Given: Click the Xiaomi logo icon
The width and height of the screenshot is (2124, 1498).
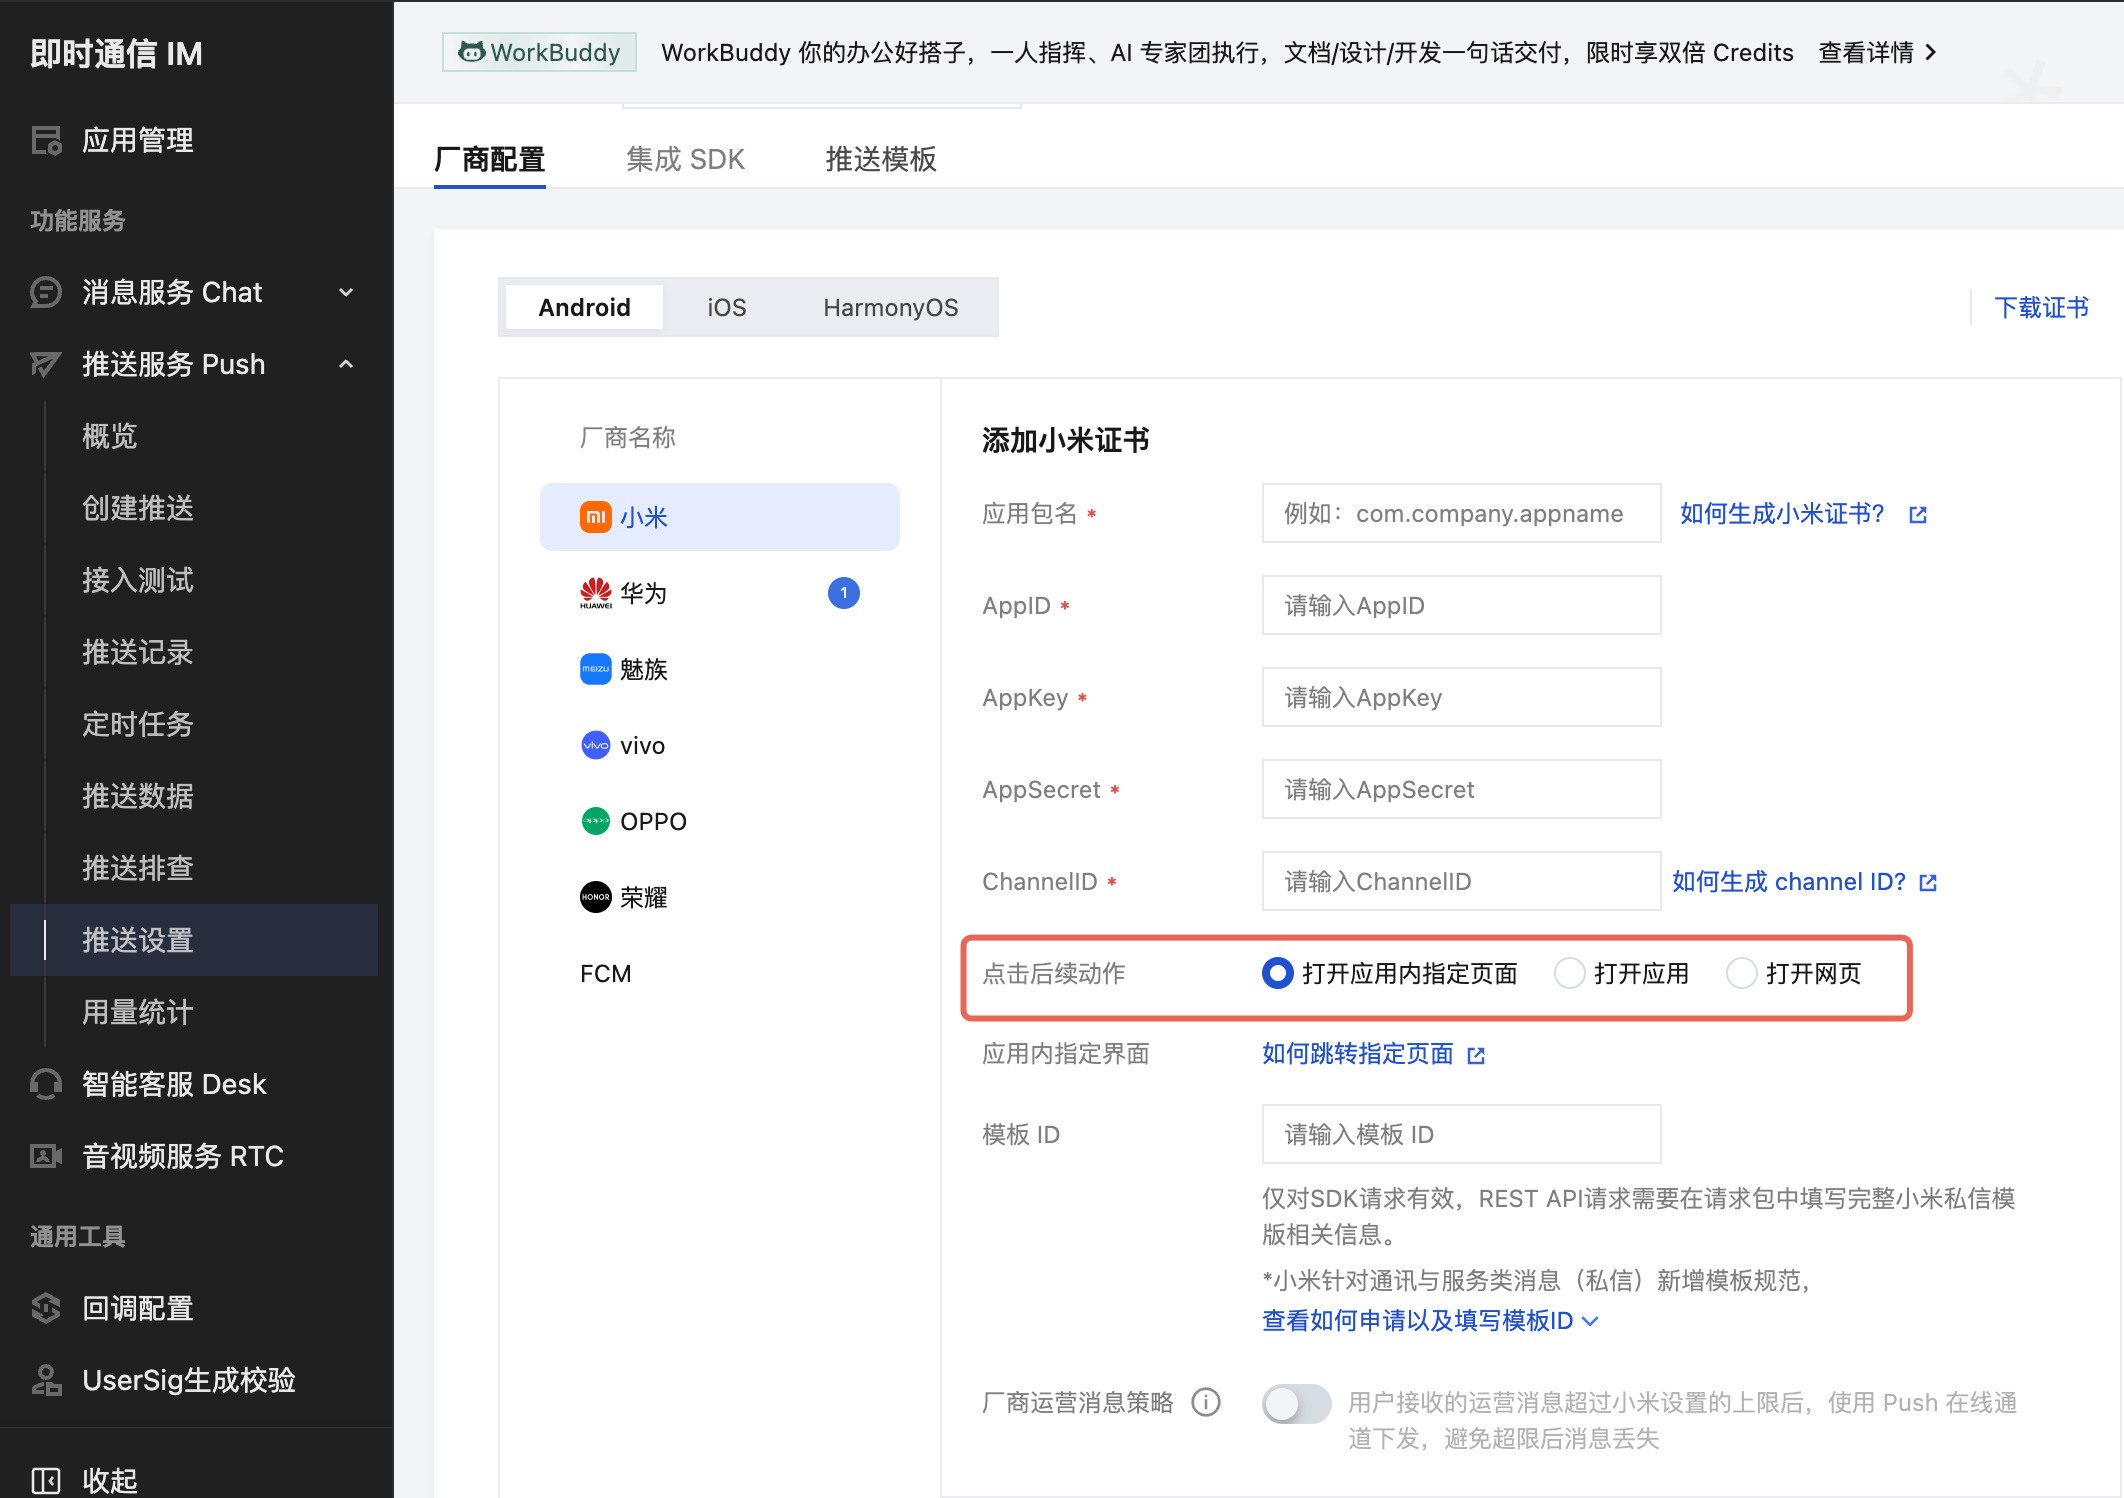Looking at the screenshot, I should coord(596,517).
